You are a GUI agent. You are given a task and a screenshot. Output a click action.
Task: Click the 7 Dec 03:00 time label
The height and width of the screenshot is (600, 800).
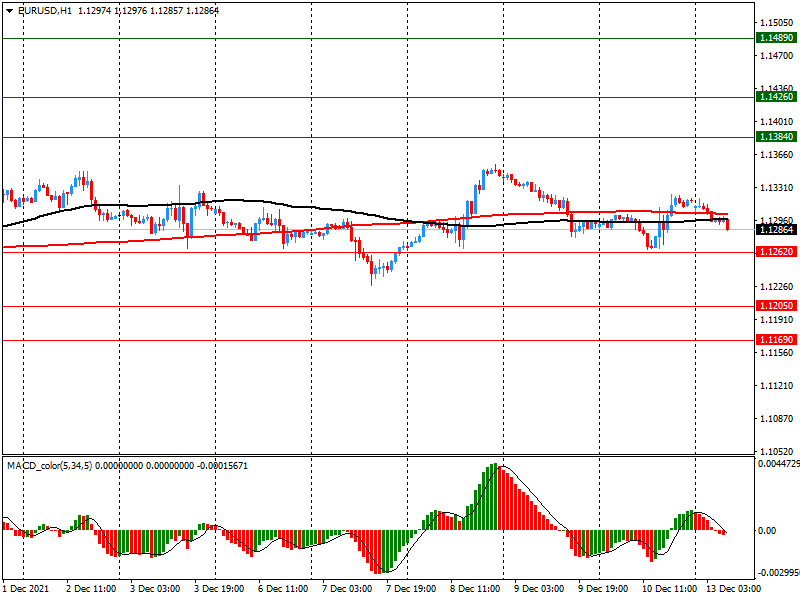(x=347, y=589)
